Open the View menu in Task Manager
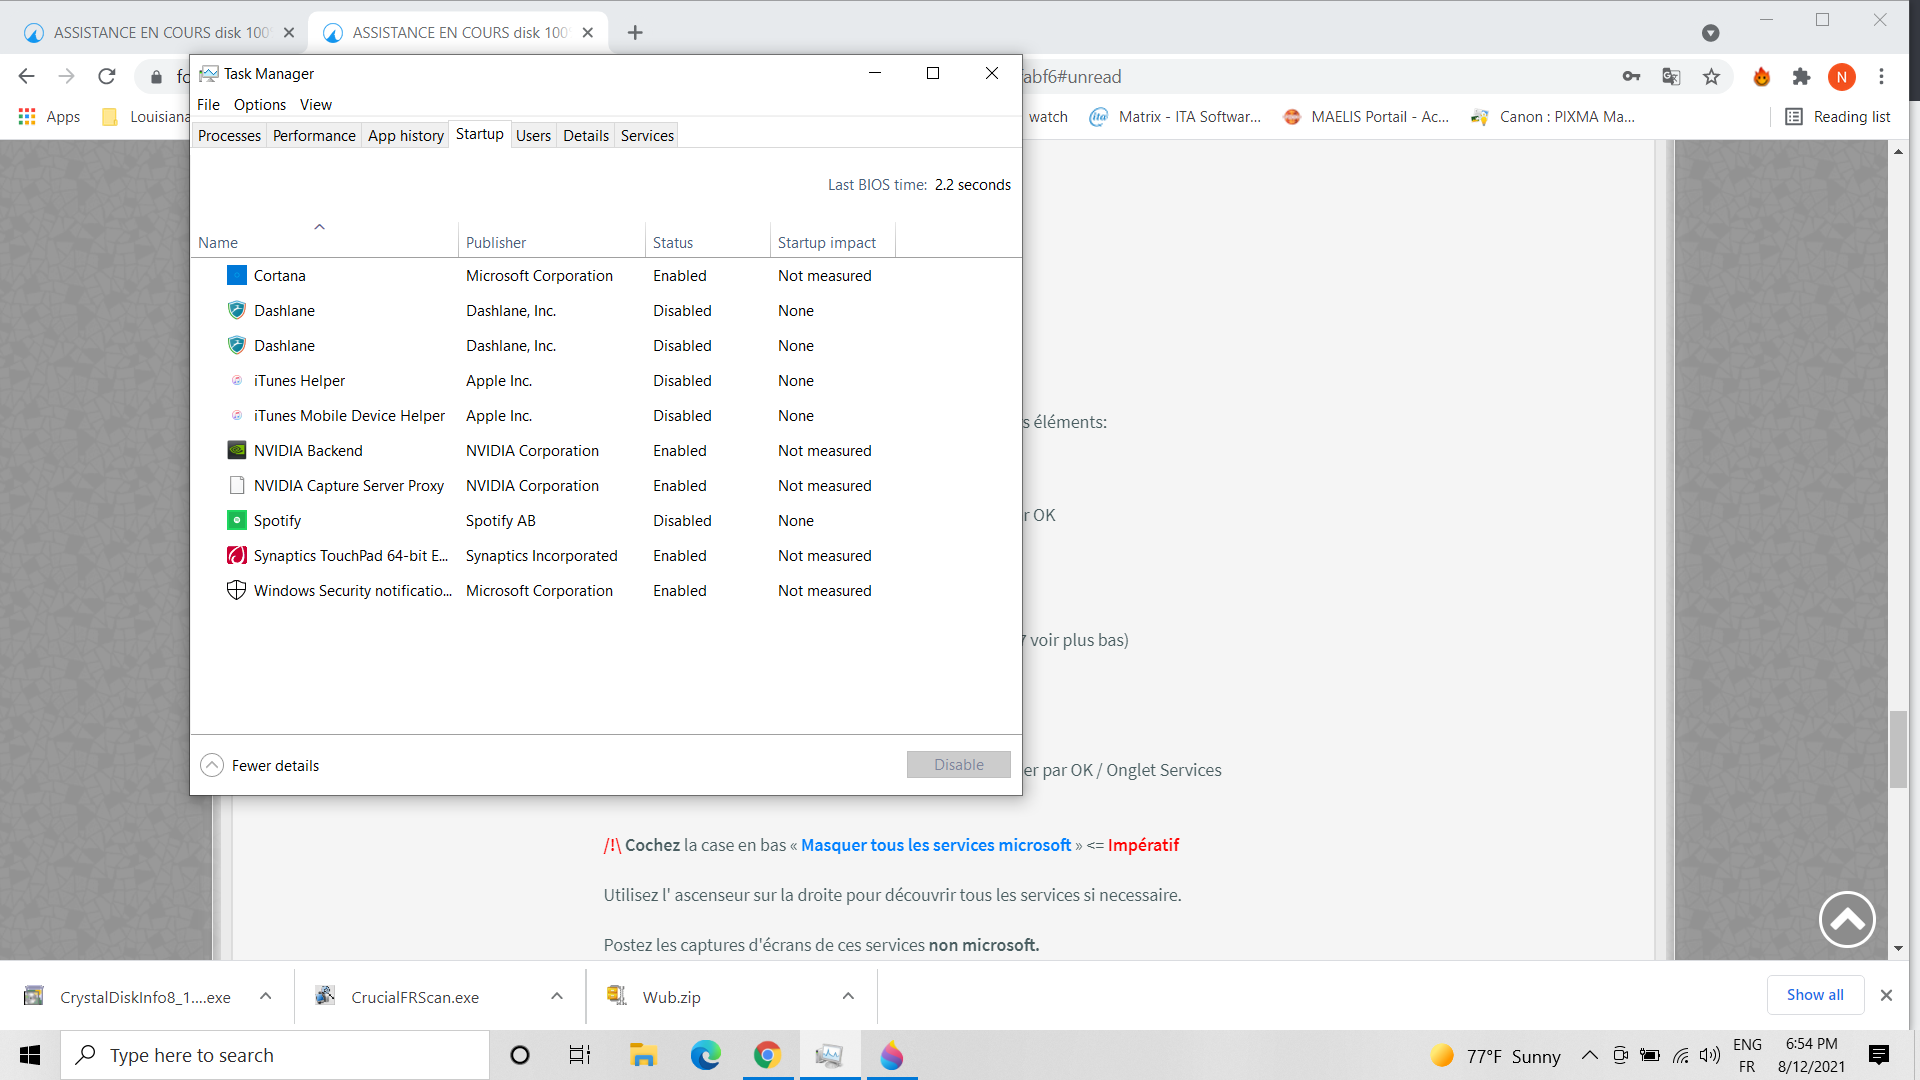The width and height of the screenshot is (1920, 1080). pos(316,104)
